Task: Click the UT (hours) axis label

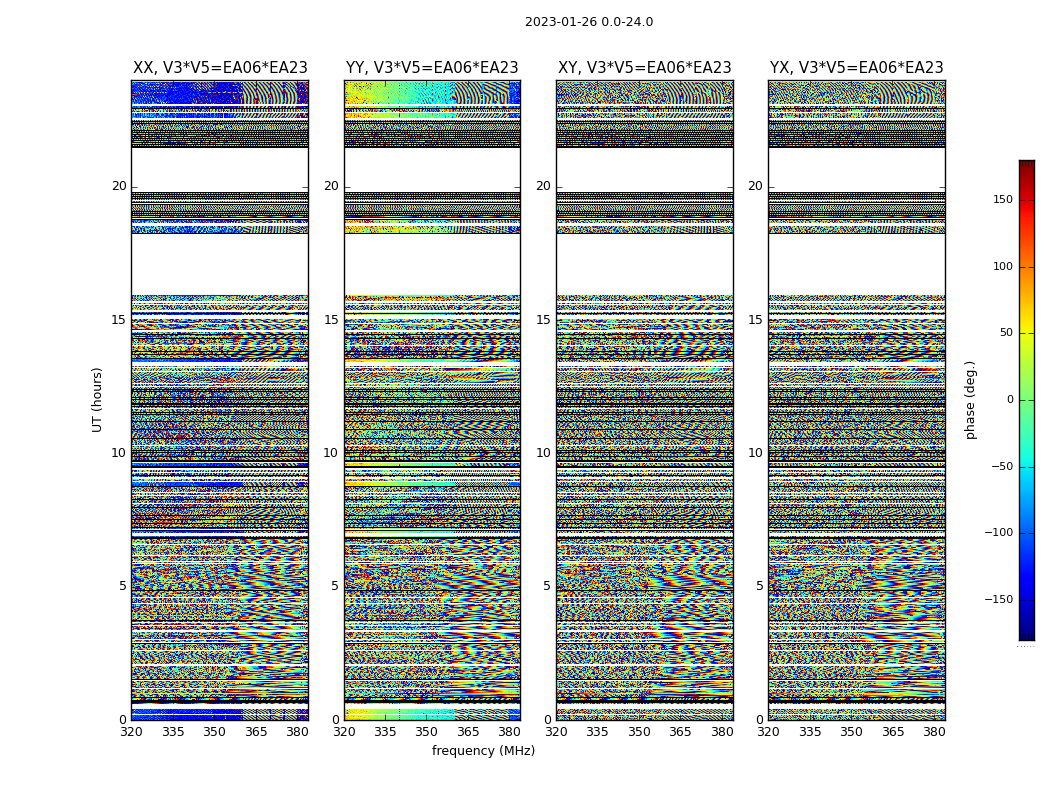Action: (98, 399)
